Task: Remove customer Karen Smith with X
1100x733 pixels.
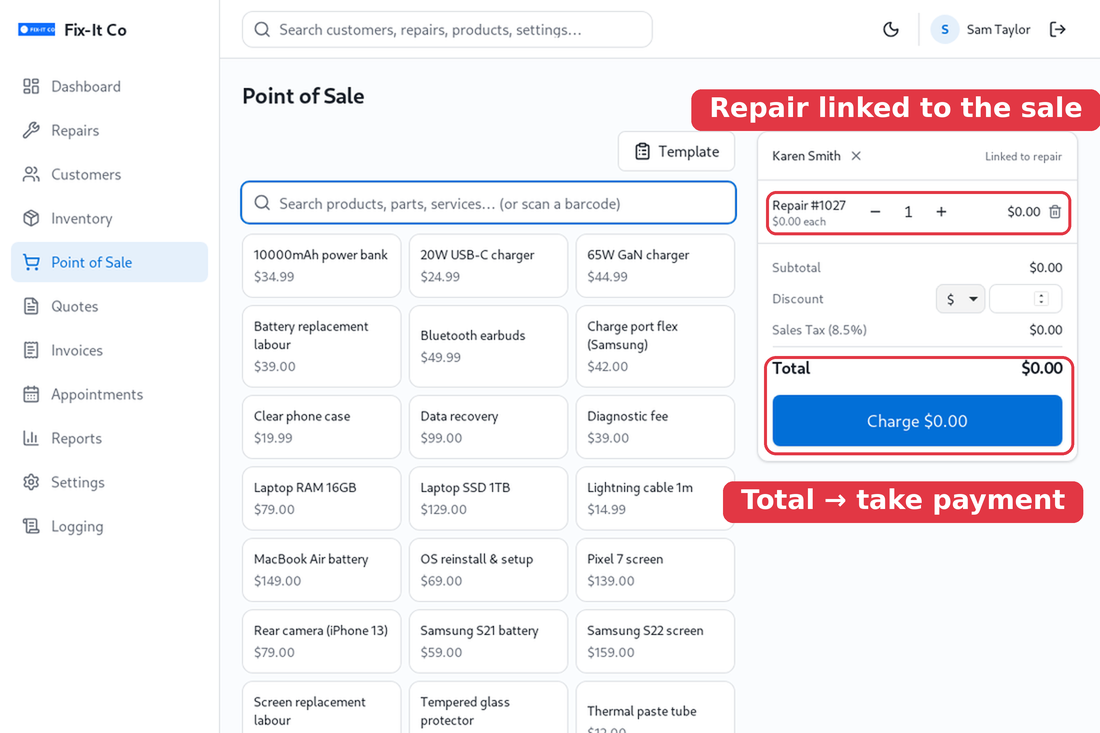Action: [x=856, y=156]
